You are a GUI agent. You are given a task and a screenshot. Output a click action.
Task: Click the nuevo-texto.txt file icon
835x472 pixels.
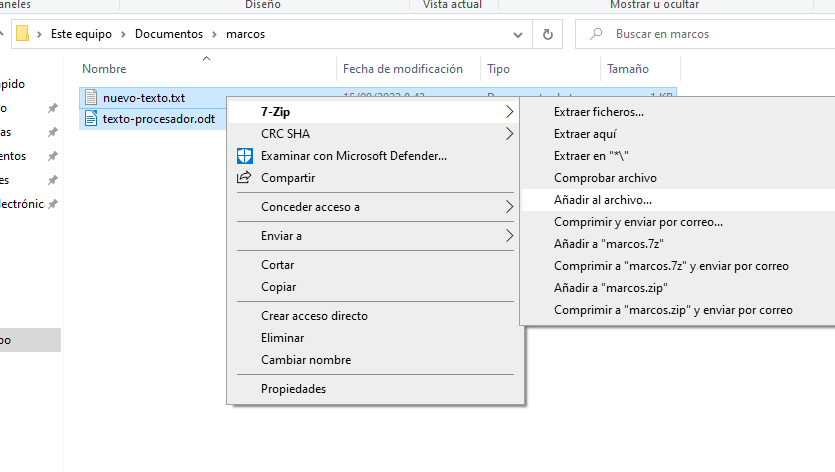(x=91, y=97)
